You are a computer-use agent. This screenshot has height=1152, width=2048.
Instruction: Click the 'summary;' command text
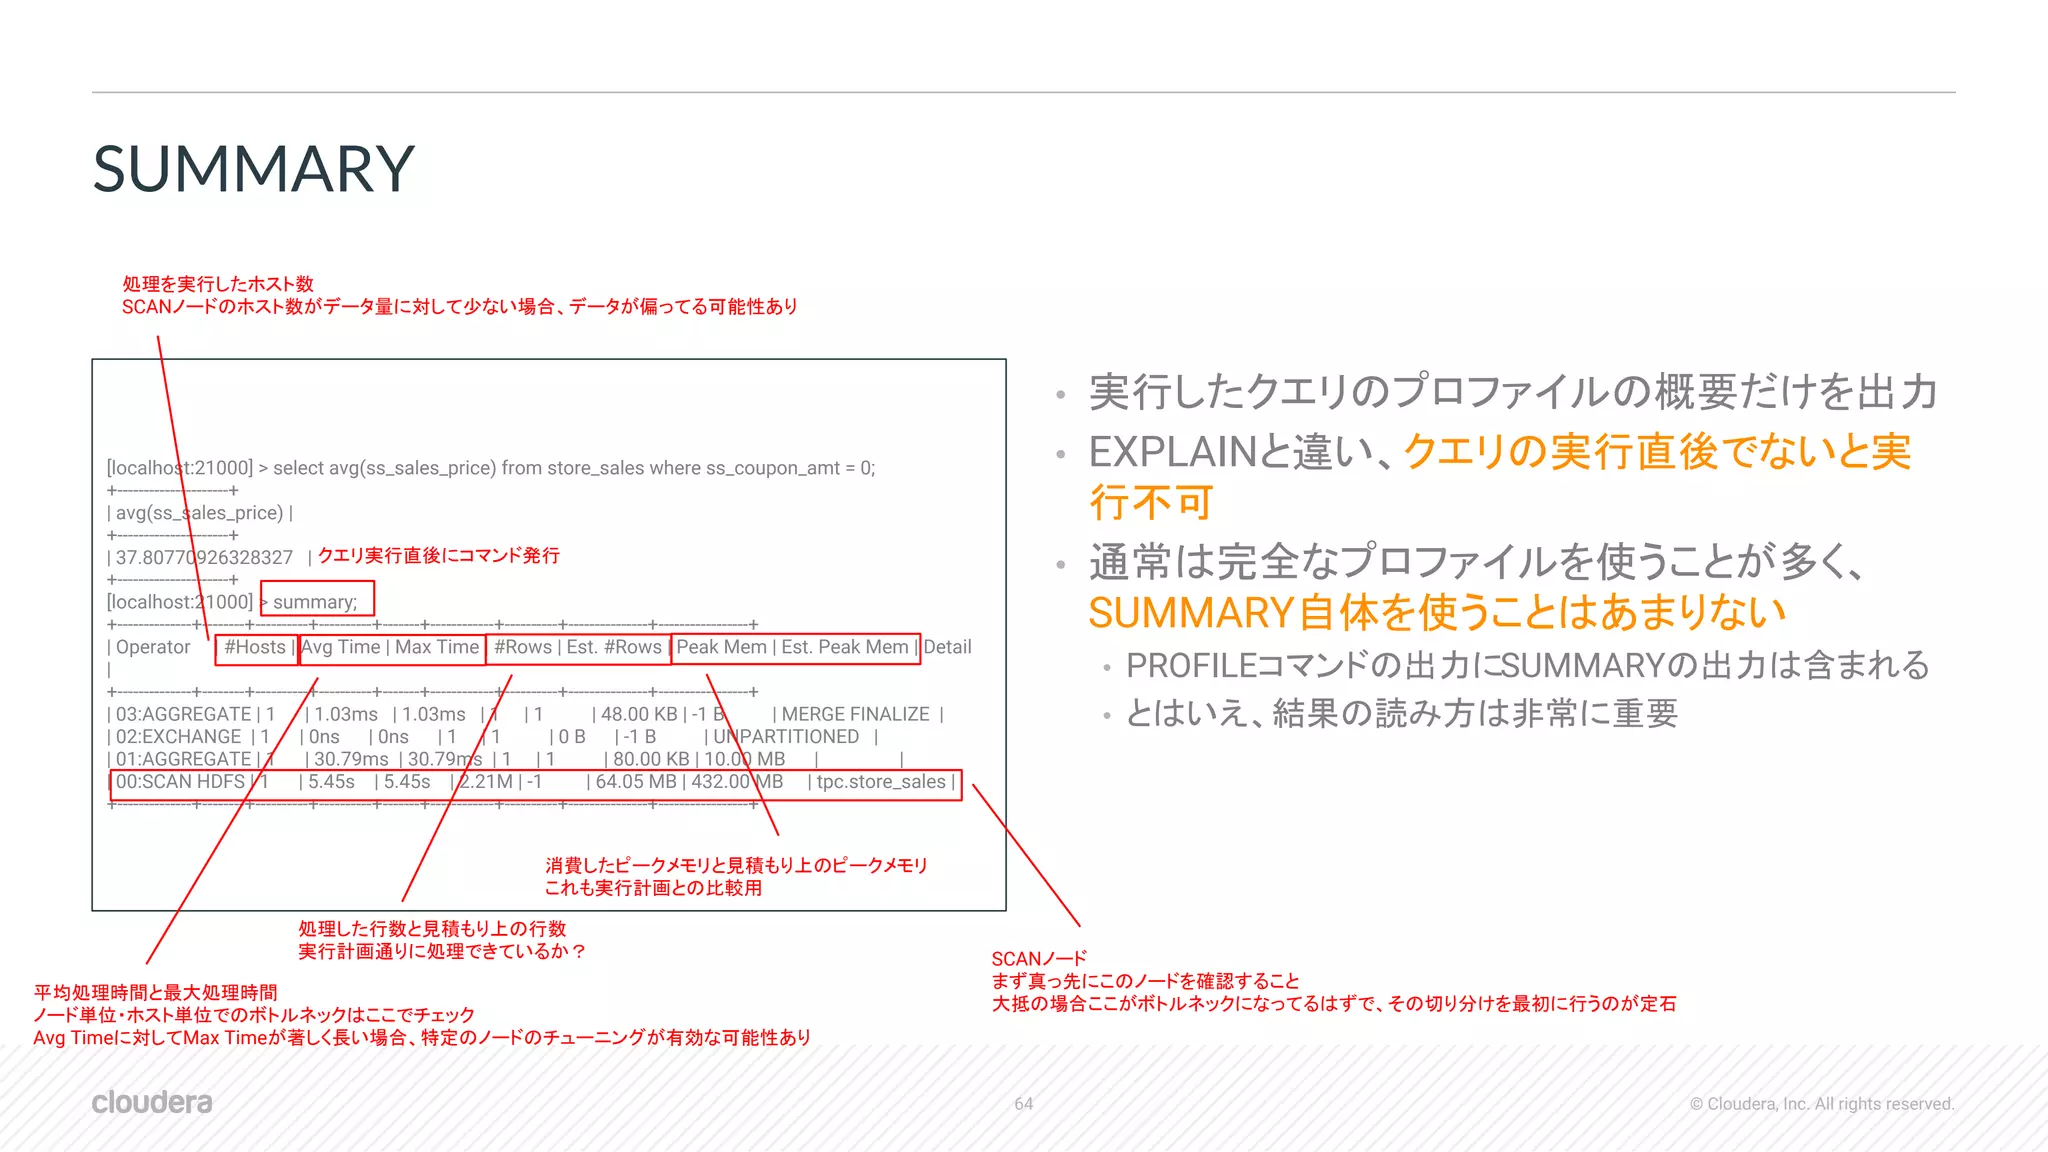315,602
